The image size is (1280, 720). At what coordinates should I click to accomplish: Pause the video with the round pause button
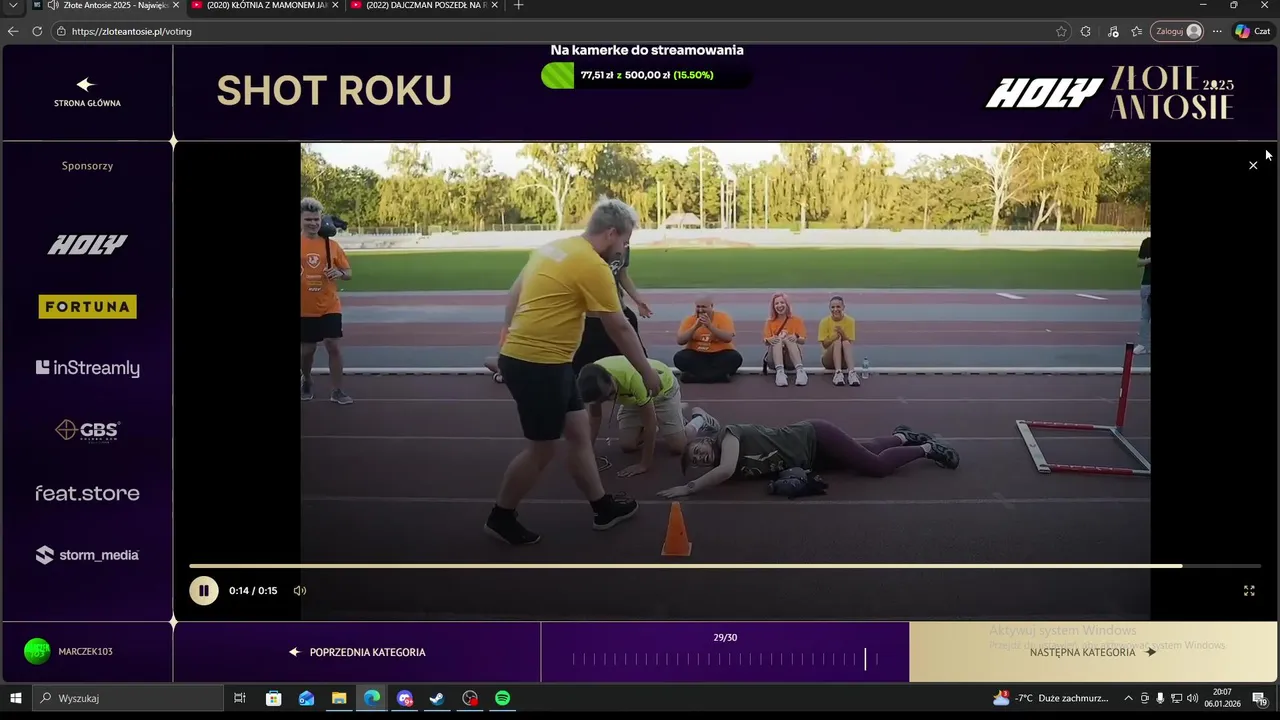pos(204,591)
